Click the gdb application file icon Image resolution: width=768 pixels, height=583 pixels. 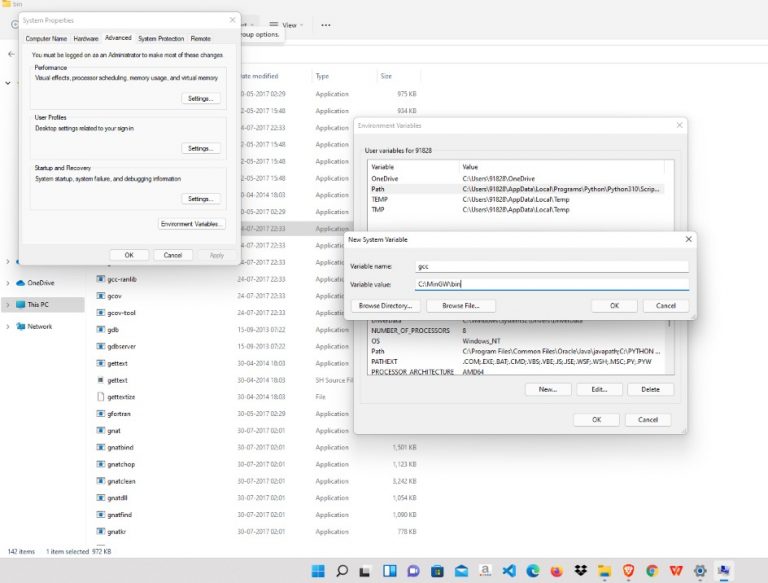[101, 329]
